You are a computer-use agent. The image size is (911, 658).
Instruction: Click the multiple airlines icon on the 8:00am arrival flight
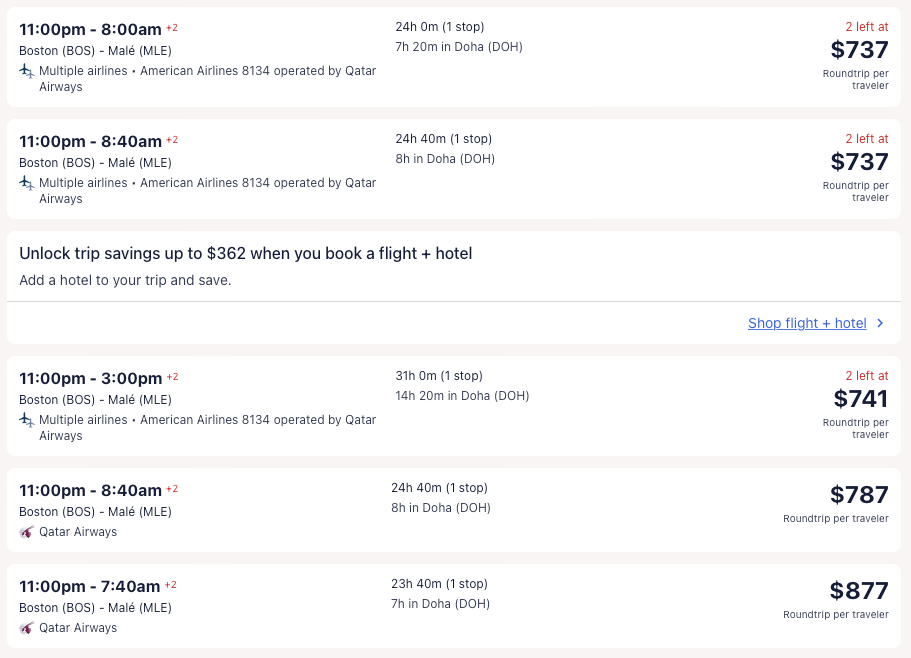27,71
